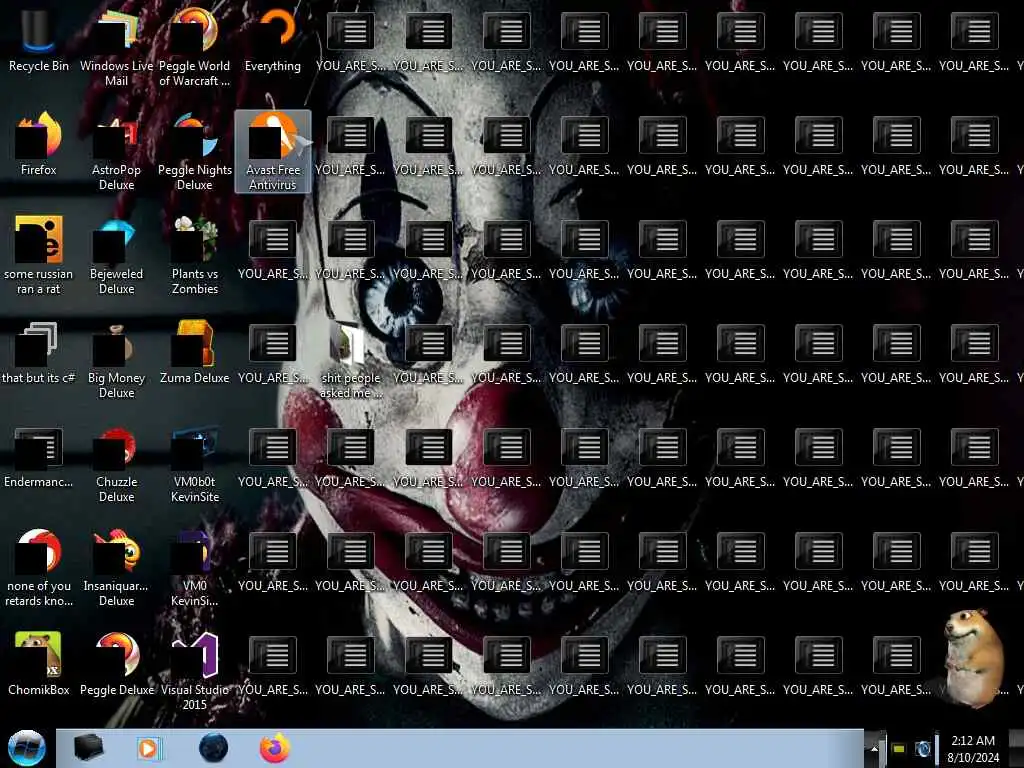
Task: Select Visual Studio 2015 desktop icon
Action: tap(195, 671)
